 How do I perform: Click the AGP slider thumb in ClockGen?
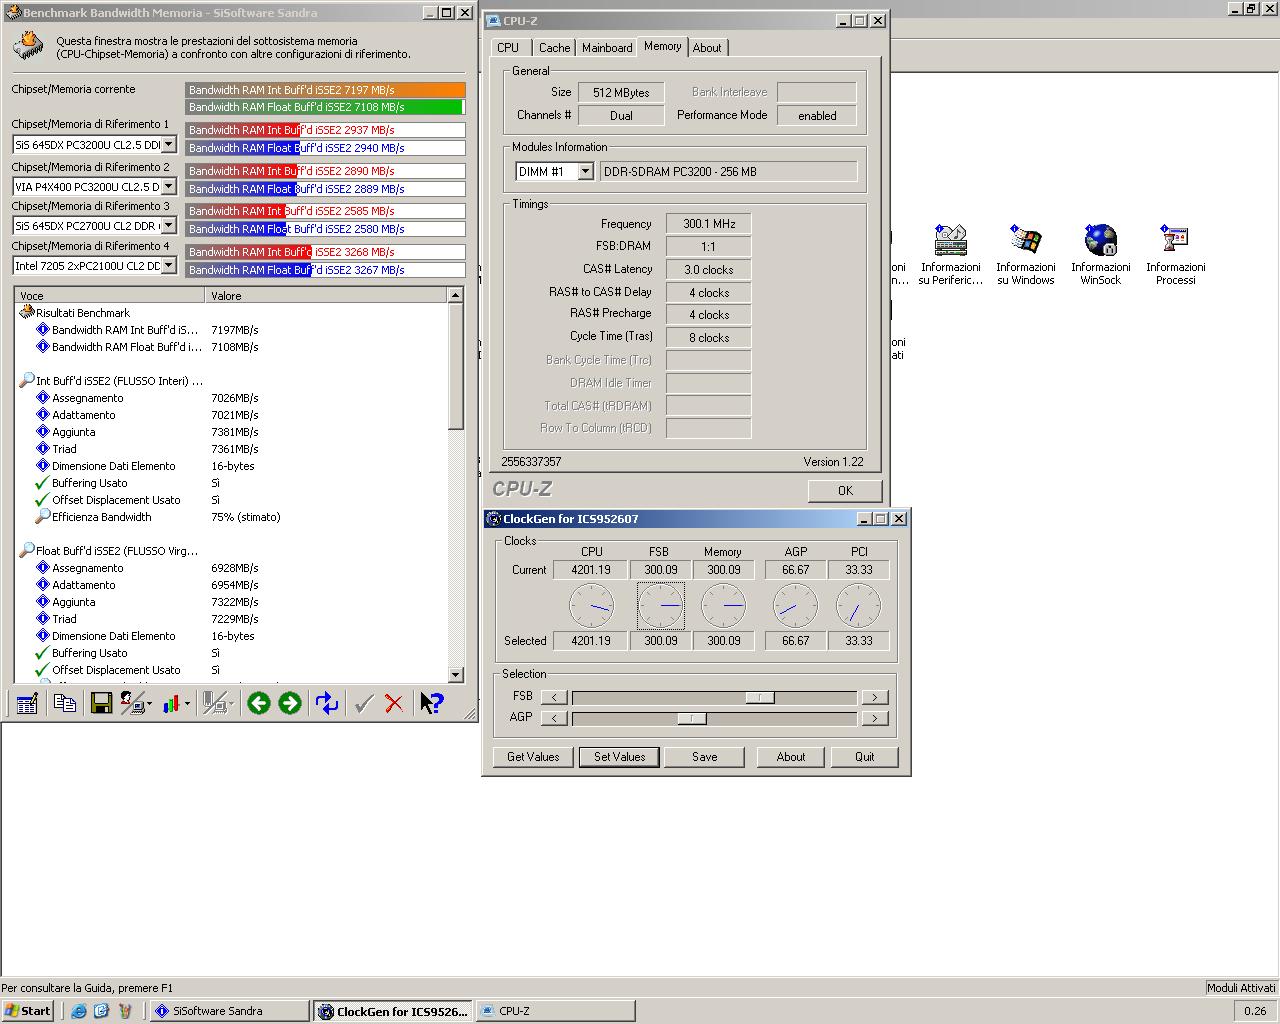click(692, 718)
